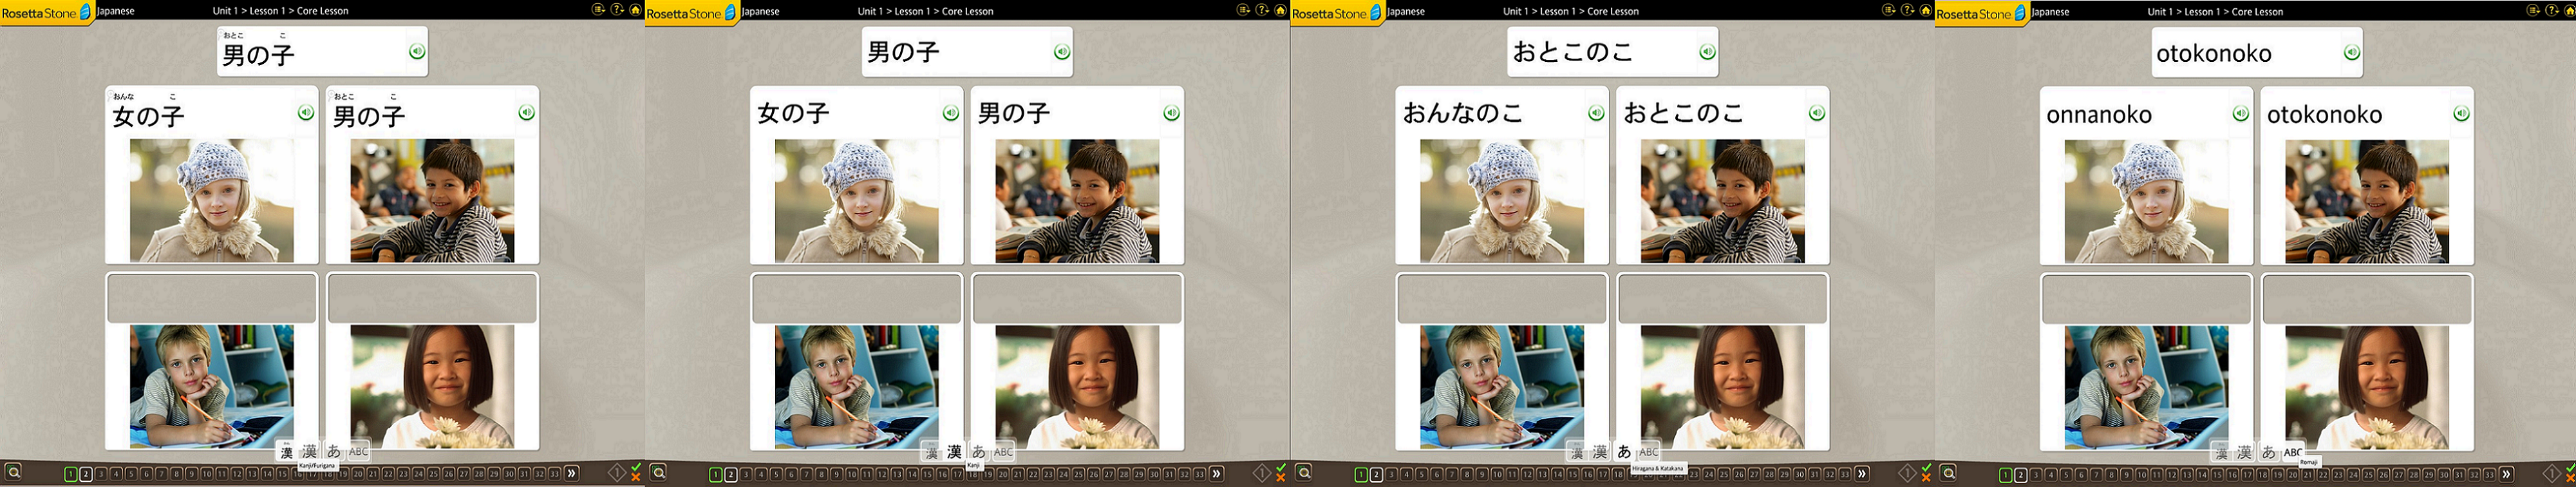
Task: Go to lesson screen 10 on the kanji-only screen
Action: coord(852,474)
